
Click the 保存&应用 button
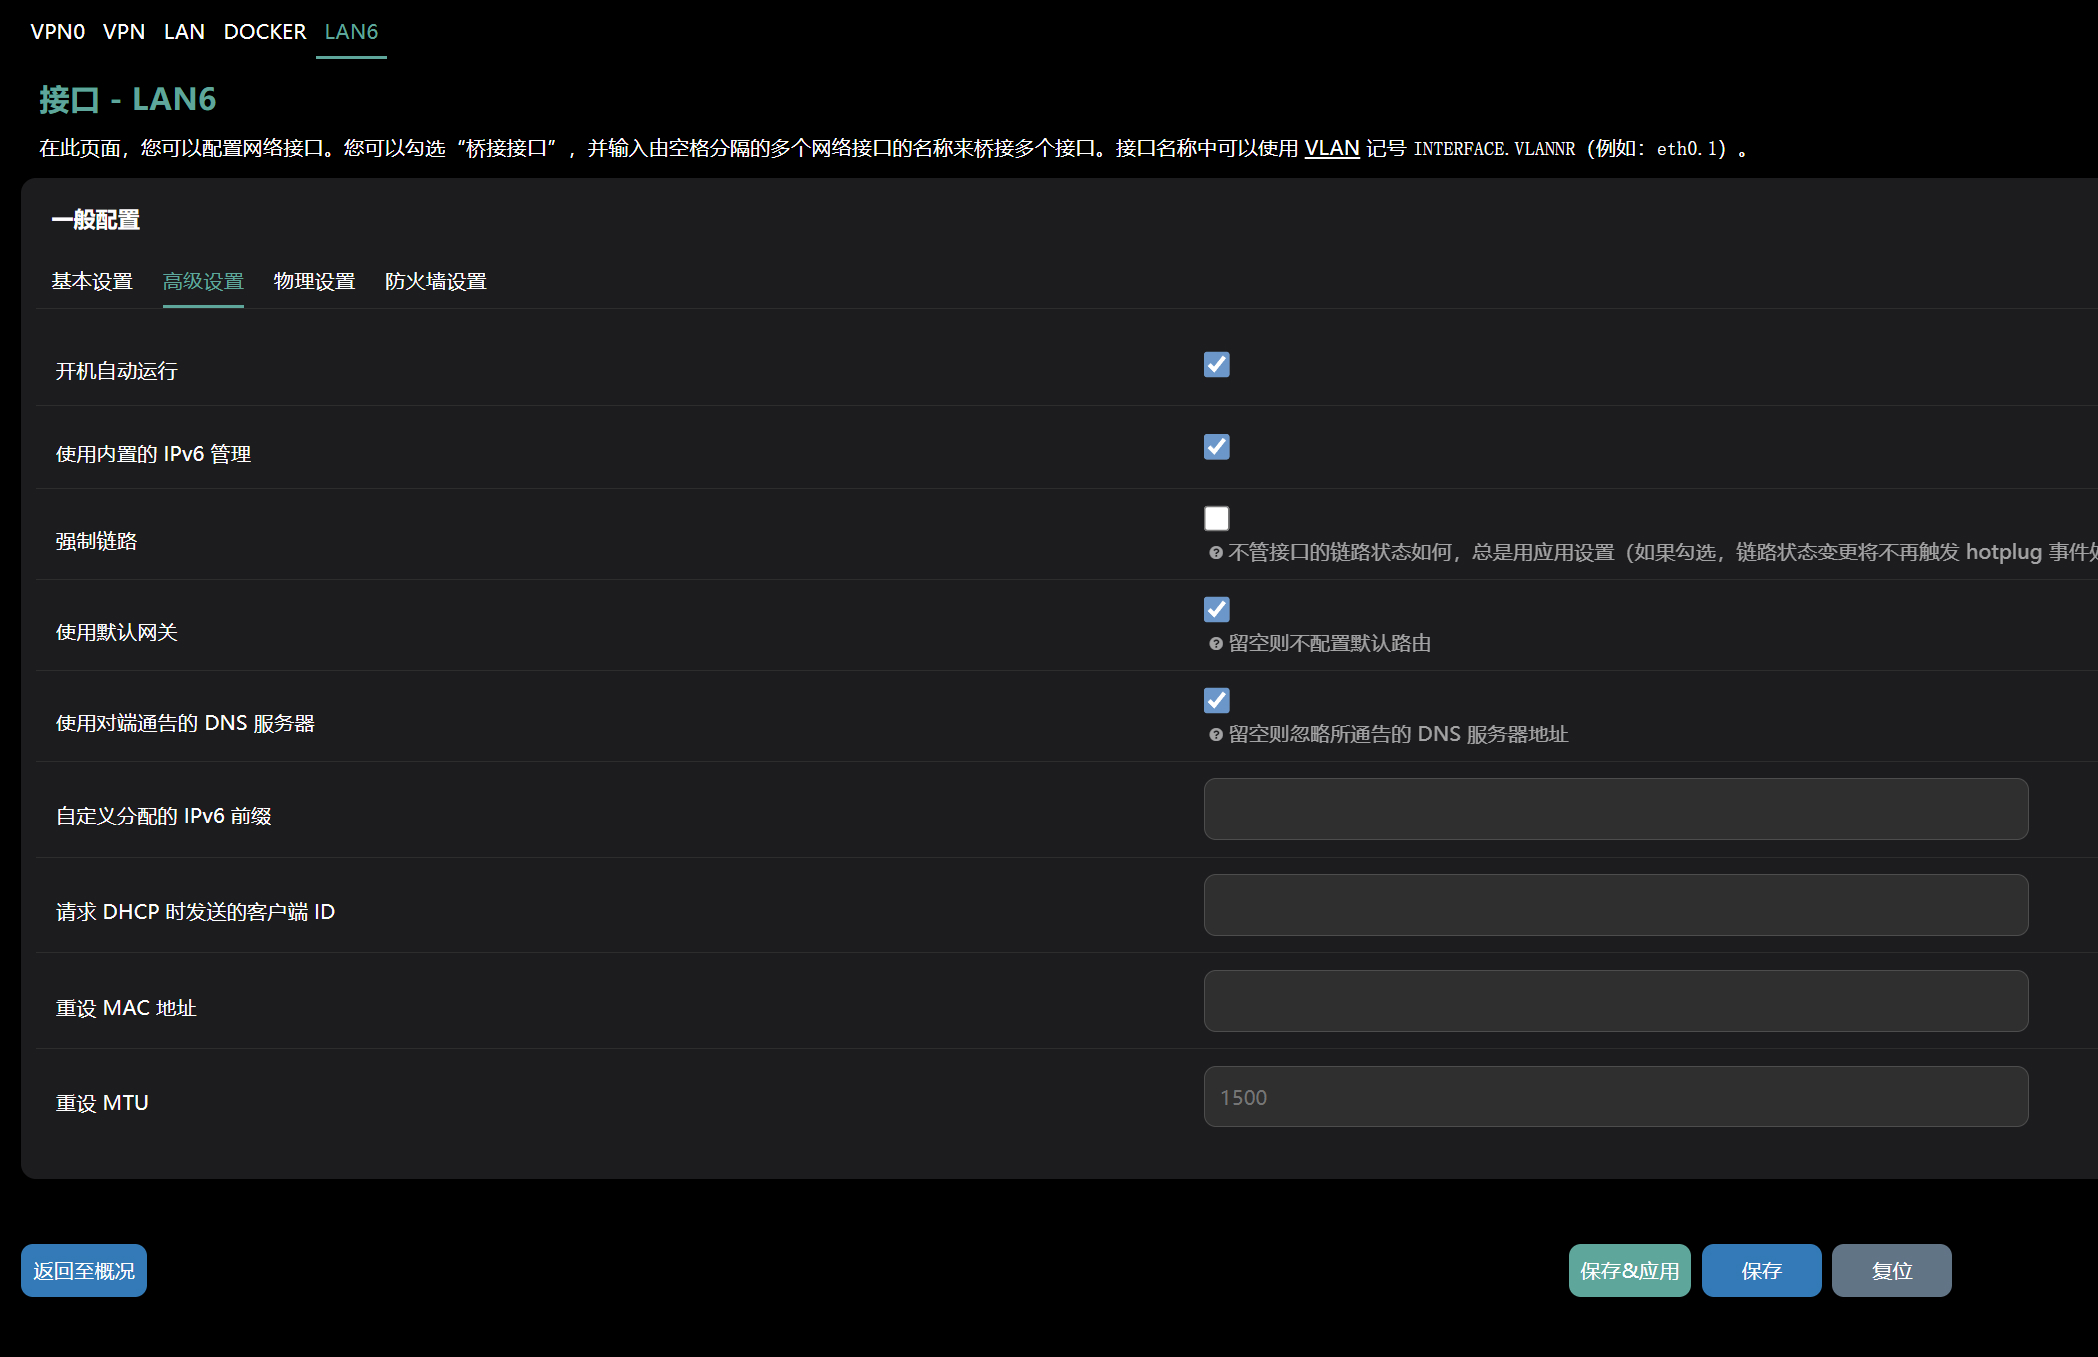[1629, 1270]
